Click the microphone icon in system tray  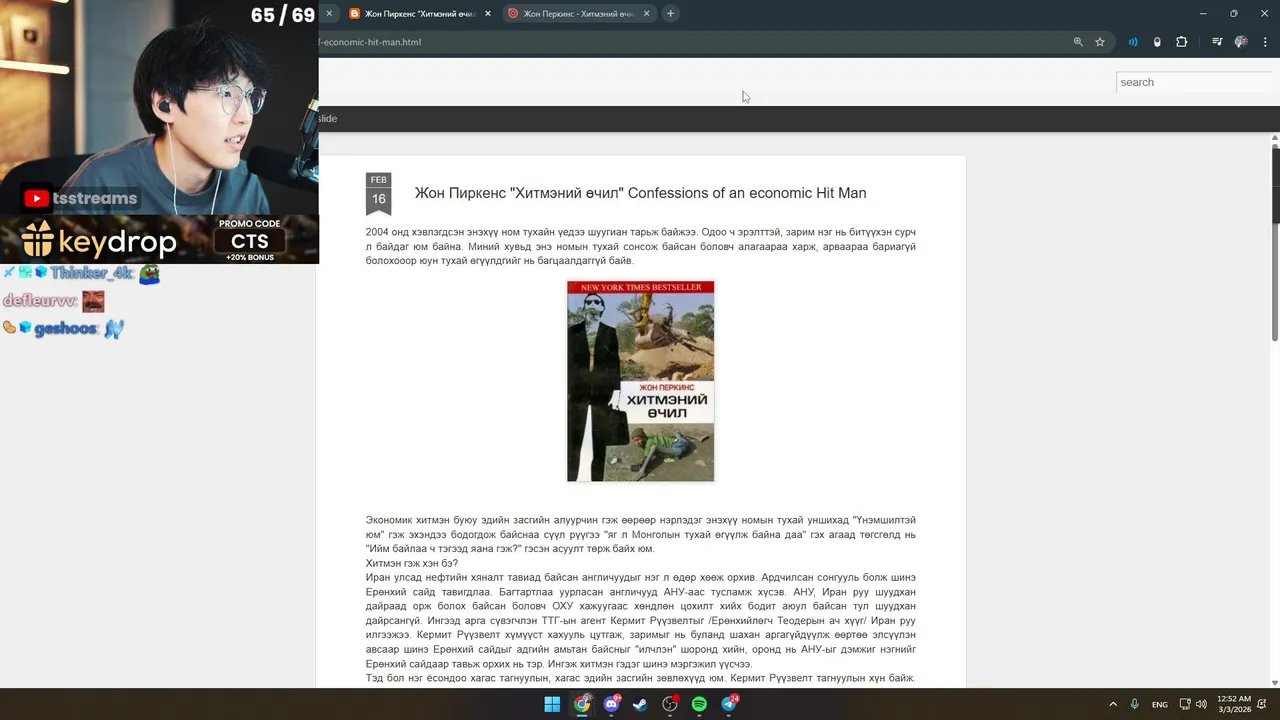(1134, 704)
